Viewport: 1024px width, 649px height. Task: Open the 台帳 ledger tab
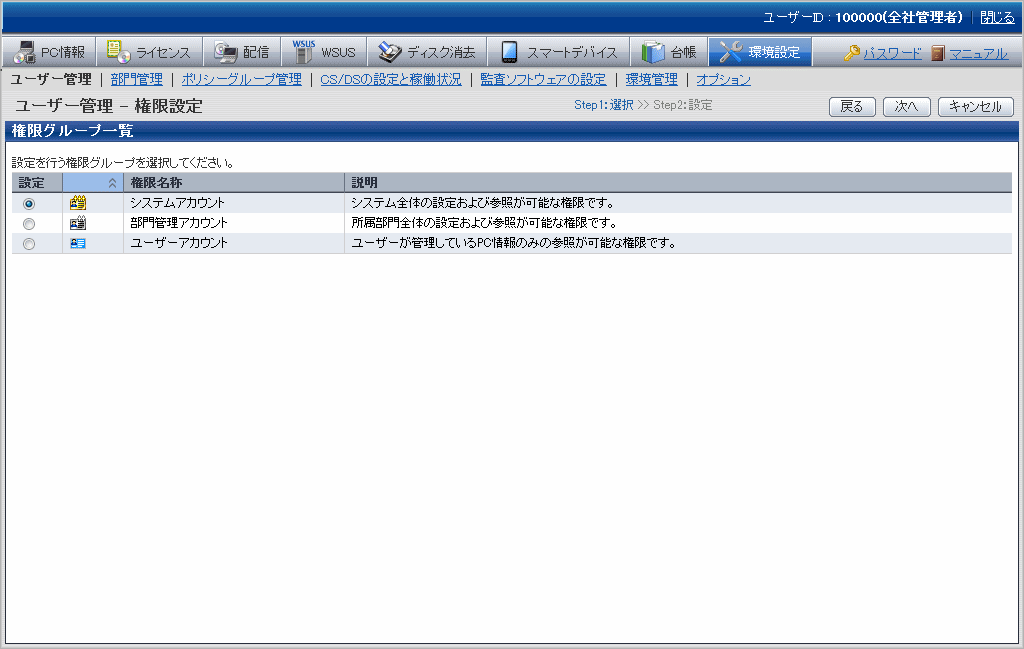[669, 52]
